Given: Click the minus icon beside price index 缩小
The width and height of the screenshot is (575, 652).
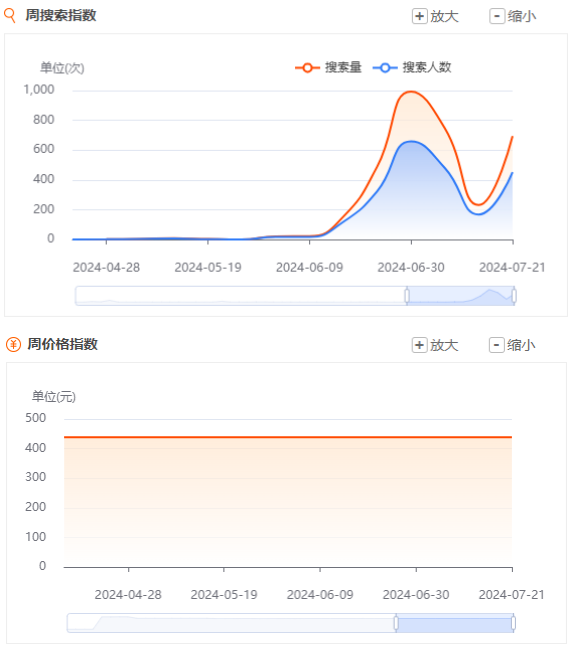Looking at the screenshot, I should (496, 345).
